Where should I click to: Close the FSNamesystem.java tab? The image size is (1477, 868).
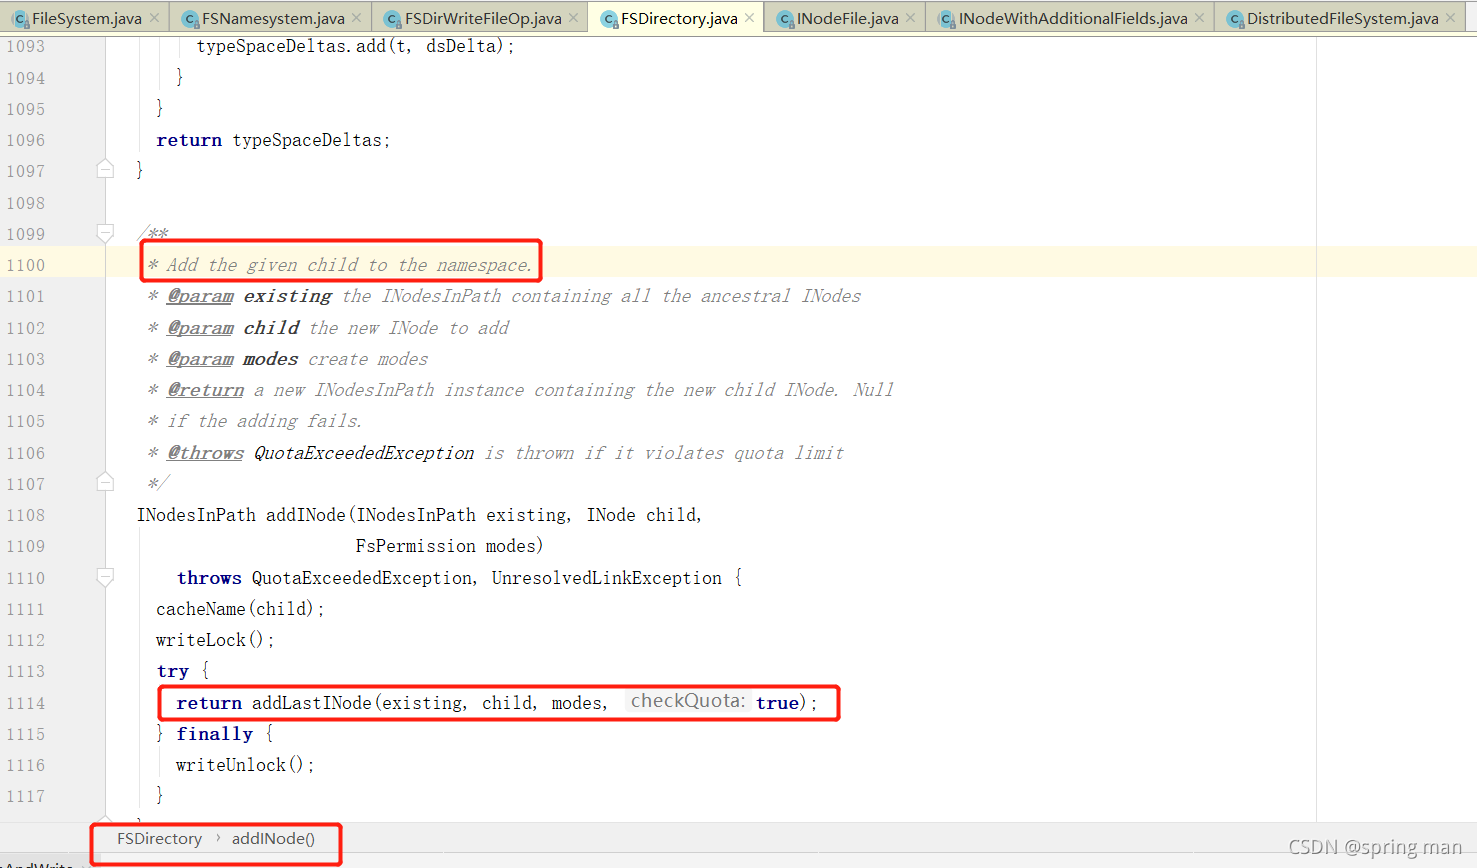click(357, 18)
